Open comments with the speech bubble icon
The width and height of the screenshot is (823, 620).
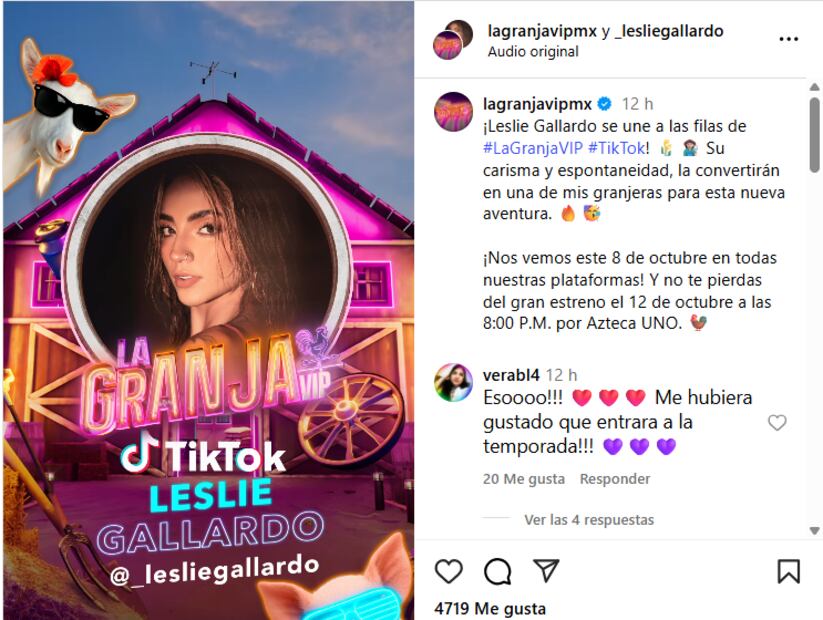point(498,571)
